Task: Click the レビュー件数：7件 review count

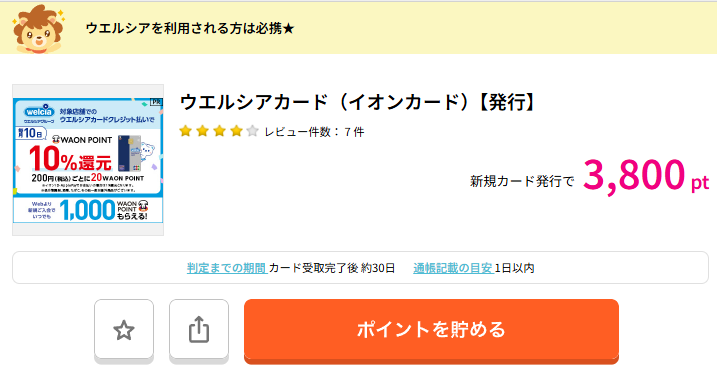Action: pos(315,132)
